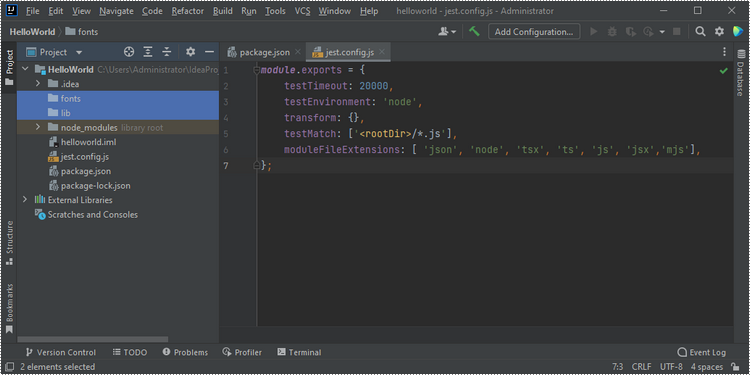This screenshot has width=750, height=375.
Task: Close the package.json tab
Action: click(x=298, y=52)
